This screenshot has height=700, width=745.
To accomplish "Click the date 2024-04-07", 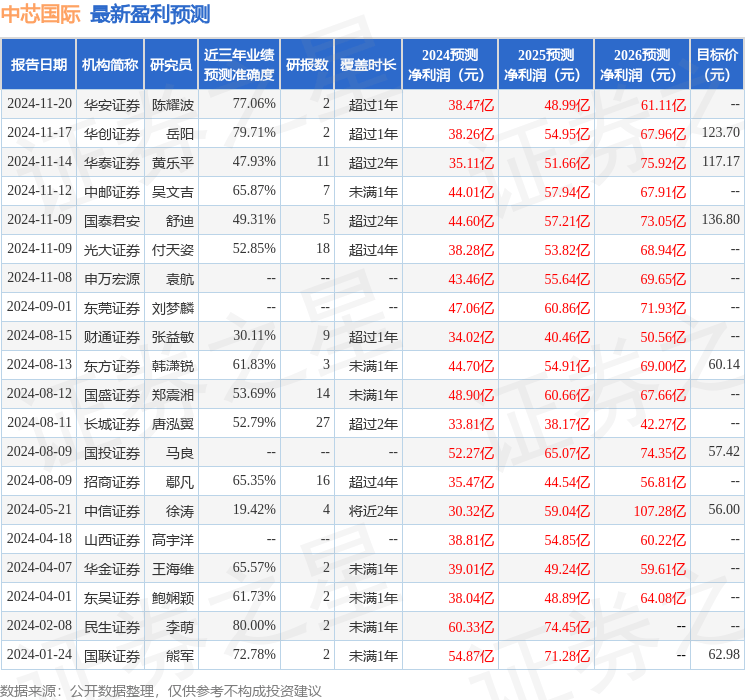I will tap(39, 567).
